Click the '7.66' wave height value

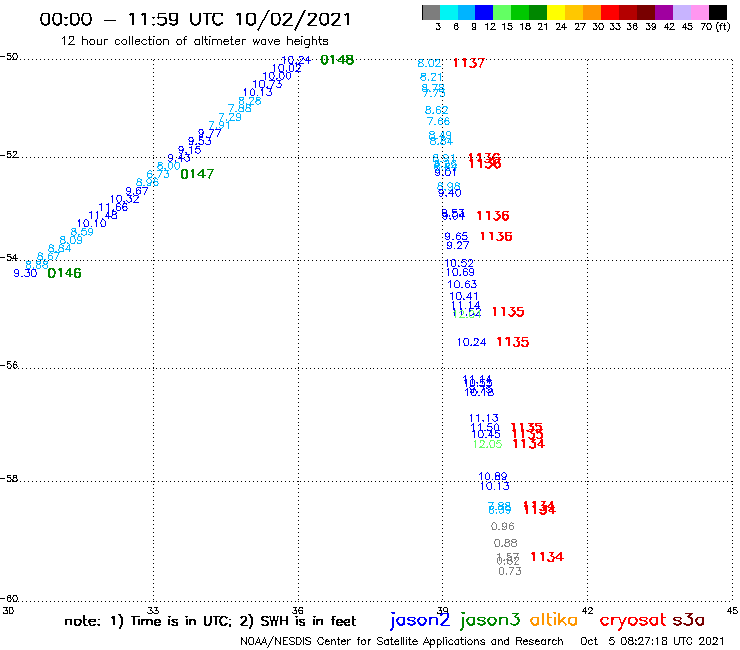pyautogui.click(x=438, y=121)
